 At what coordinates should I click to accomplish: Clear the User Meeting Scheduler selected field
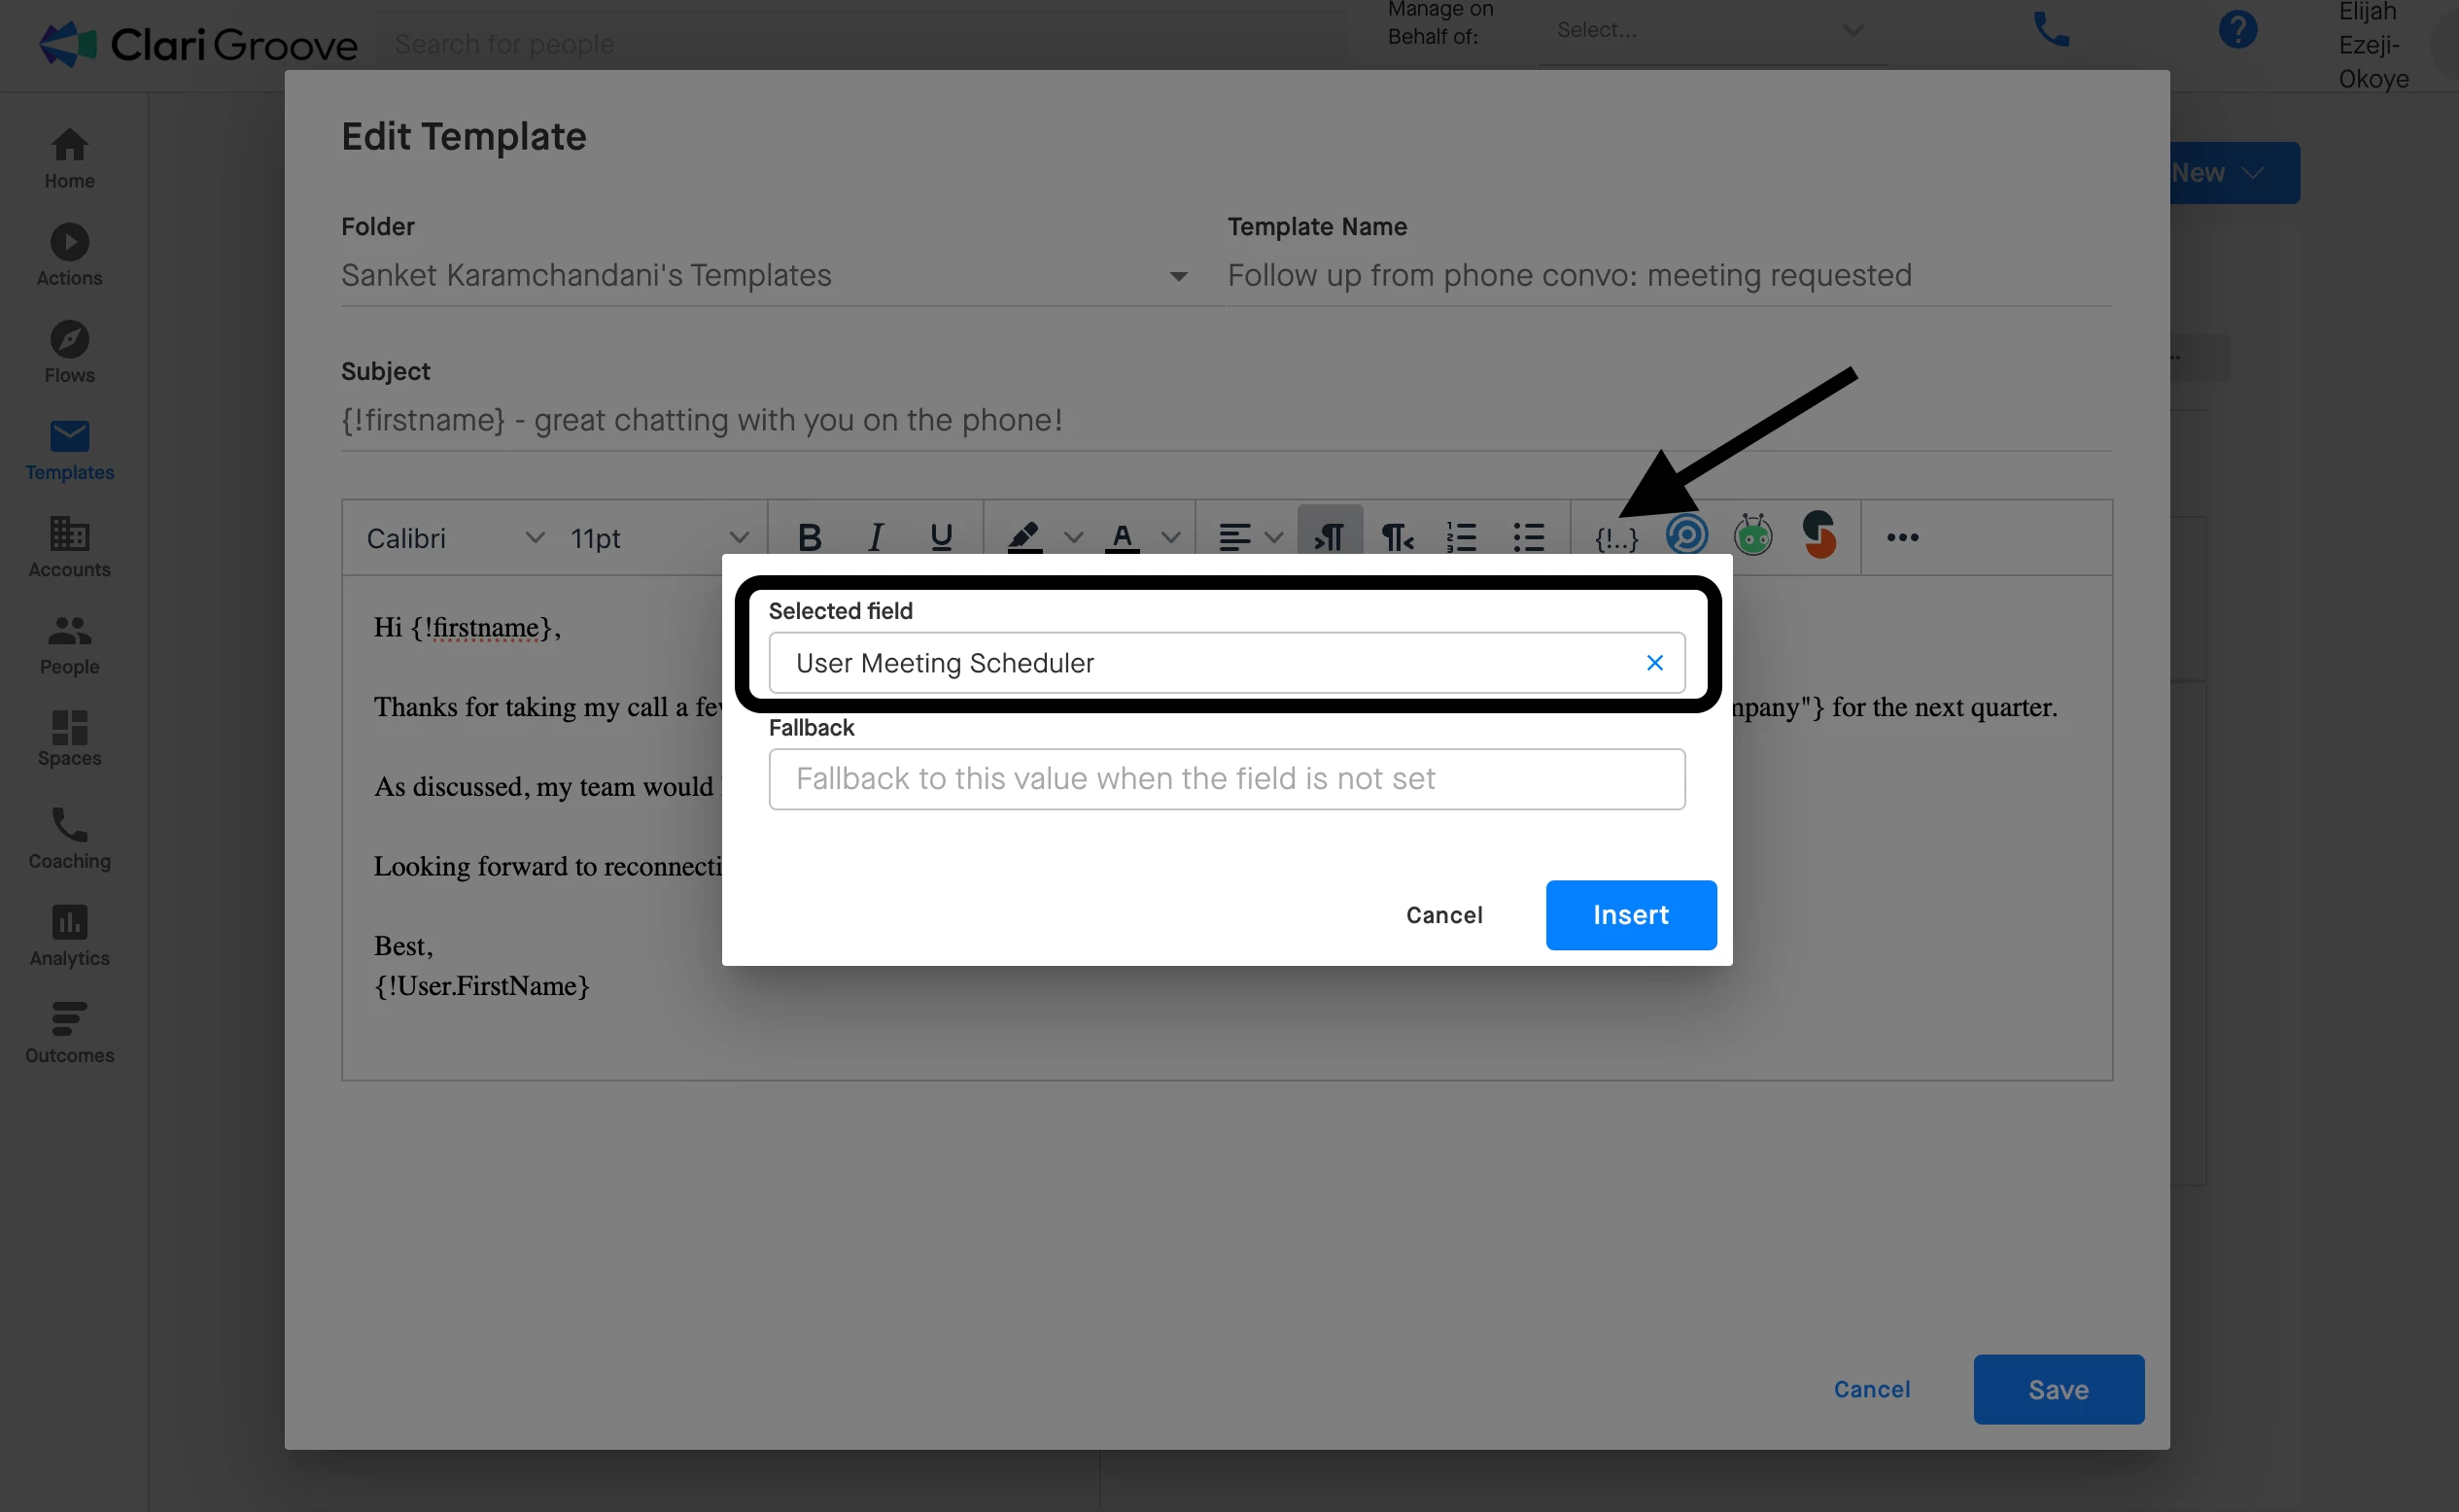[x=1655, y=663]
